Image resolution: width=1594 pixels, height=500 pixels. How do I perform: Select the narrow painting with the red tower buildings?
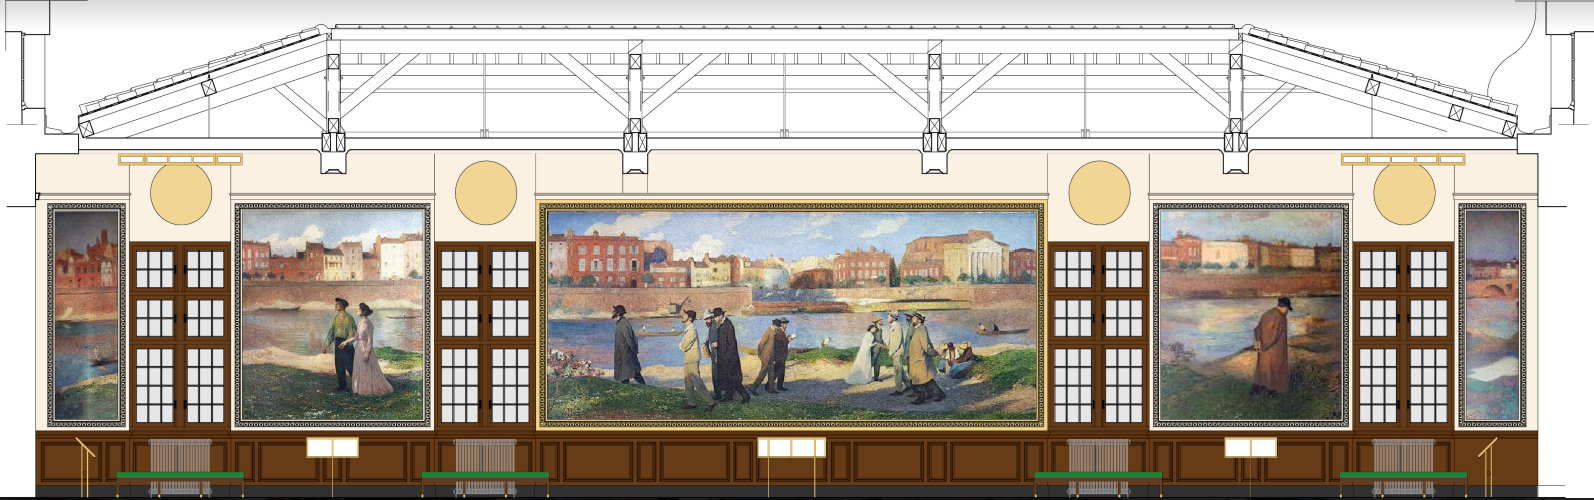point(87,315)
